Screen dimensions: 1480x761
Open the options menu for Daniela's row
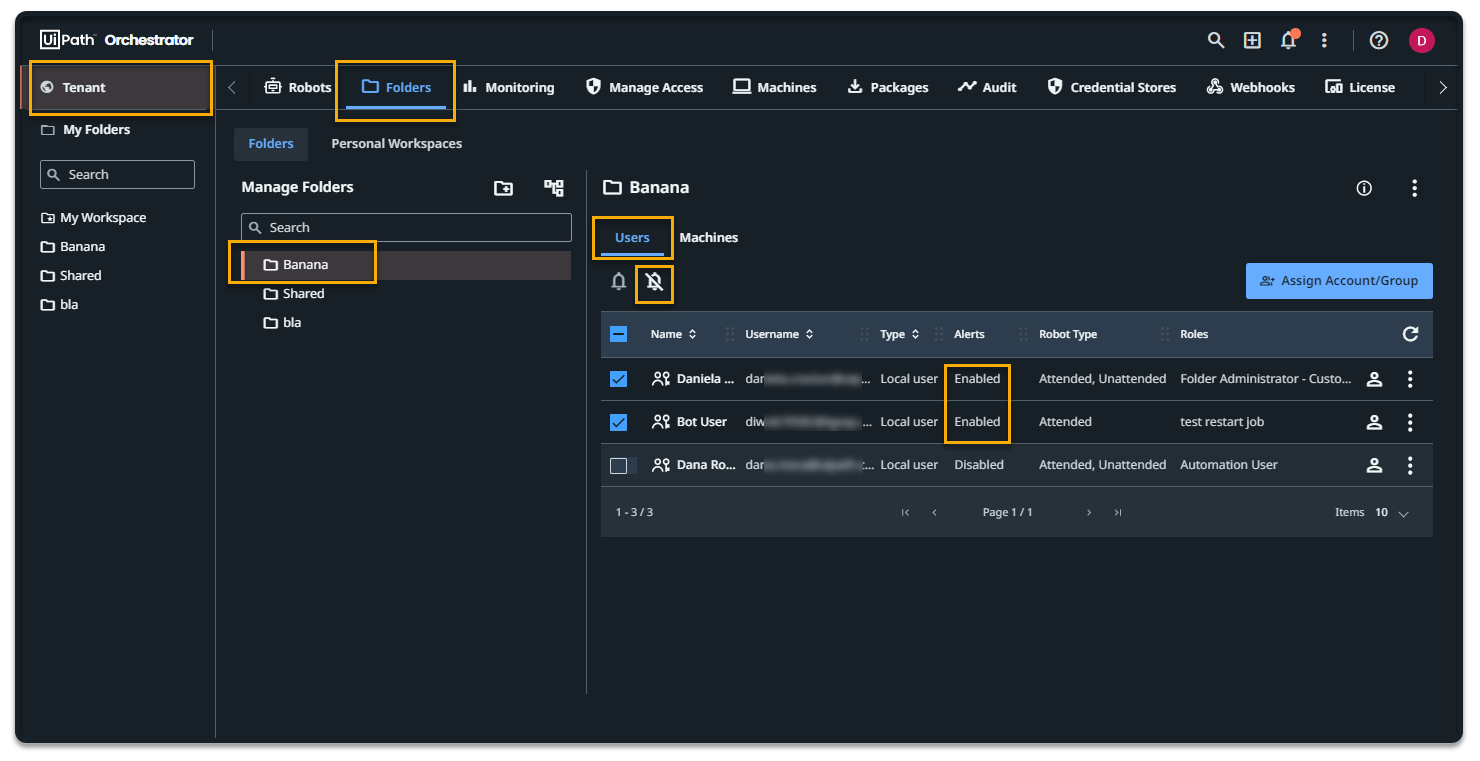click(x=1410, y=379)
